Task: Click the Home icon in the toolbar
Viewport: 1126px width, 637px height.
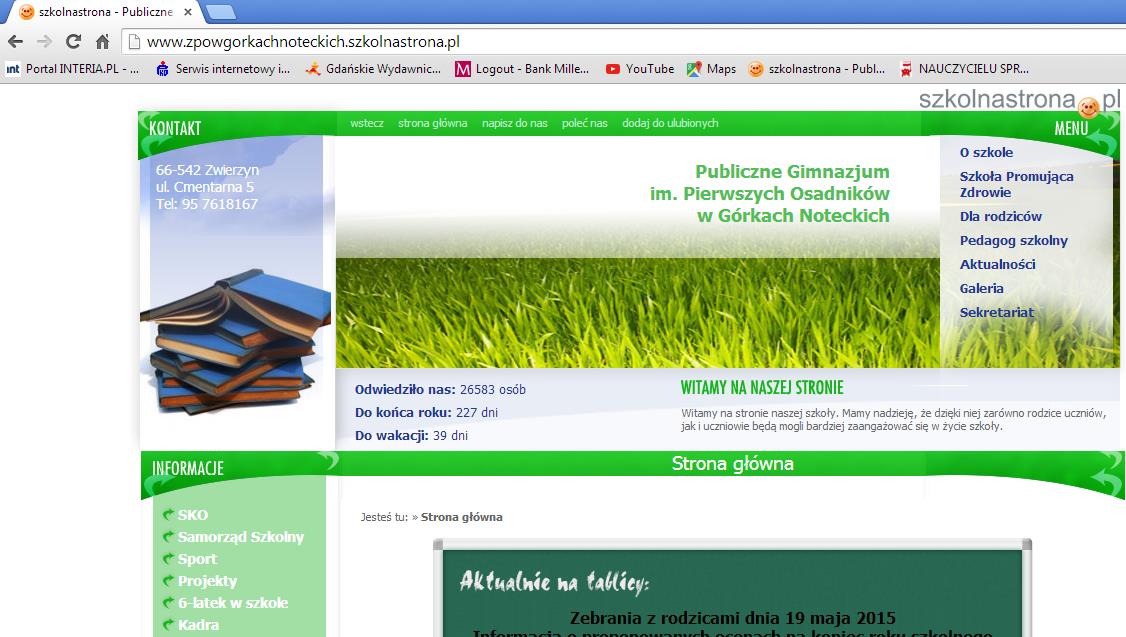Action: (103, 42)
